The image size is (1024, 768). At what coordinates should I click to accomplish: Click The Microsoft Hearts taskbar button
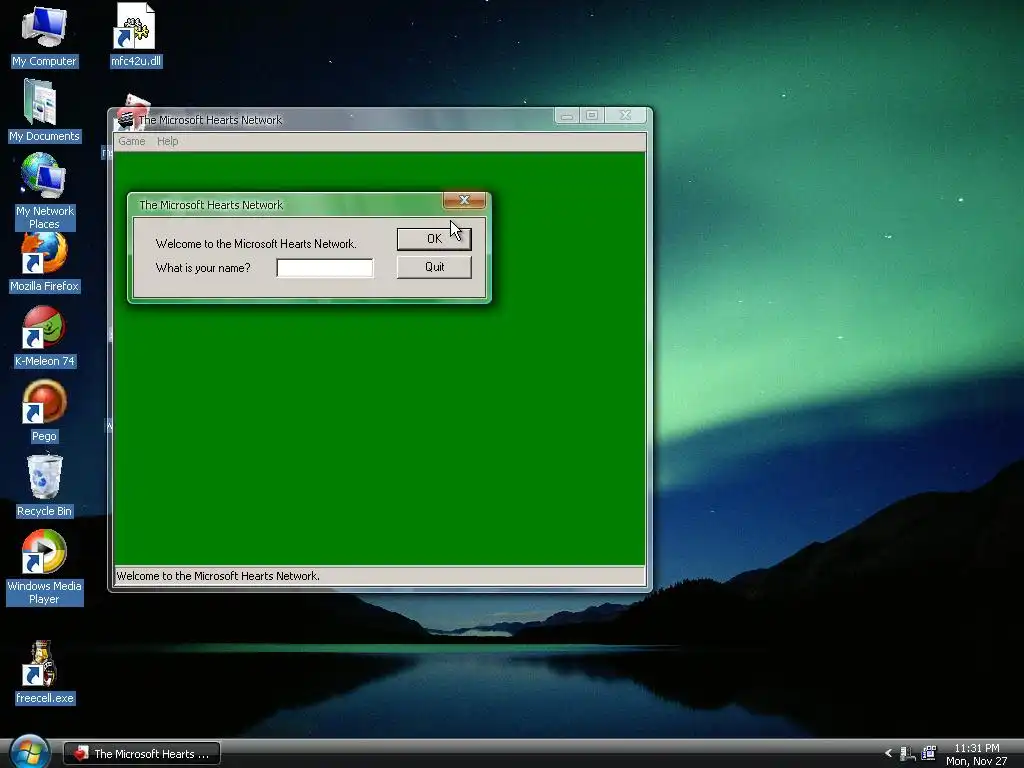142,754
